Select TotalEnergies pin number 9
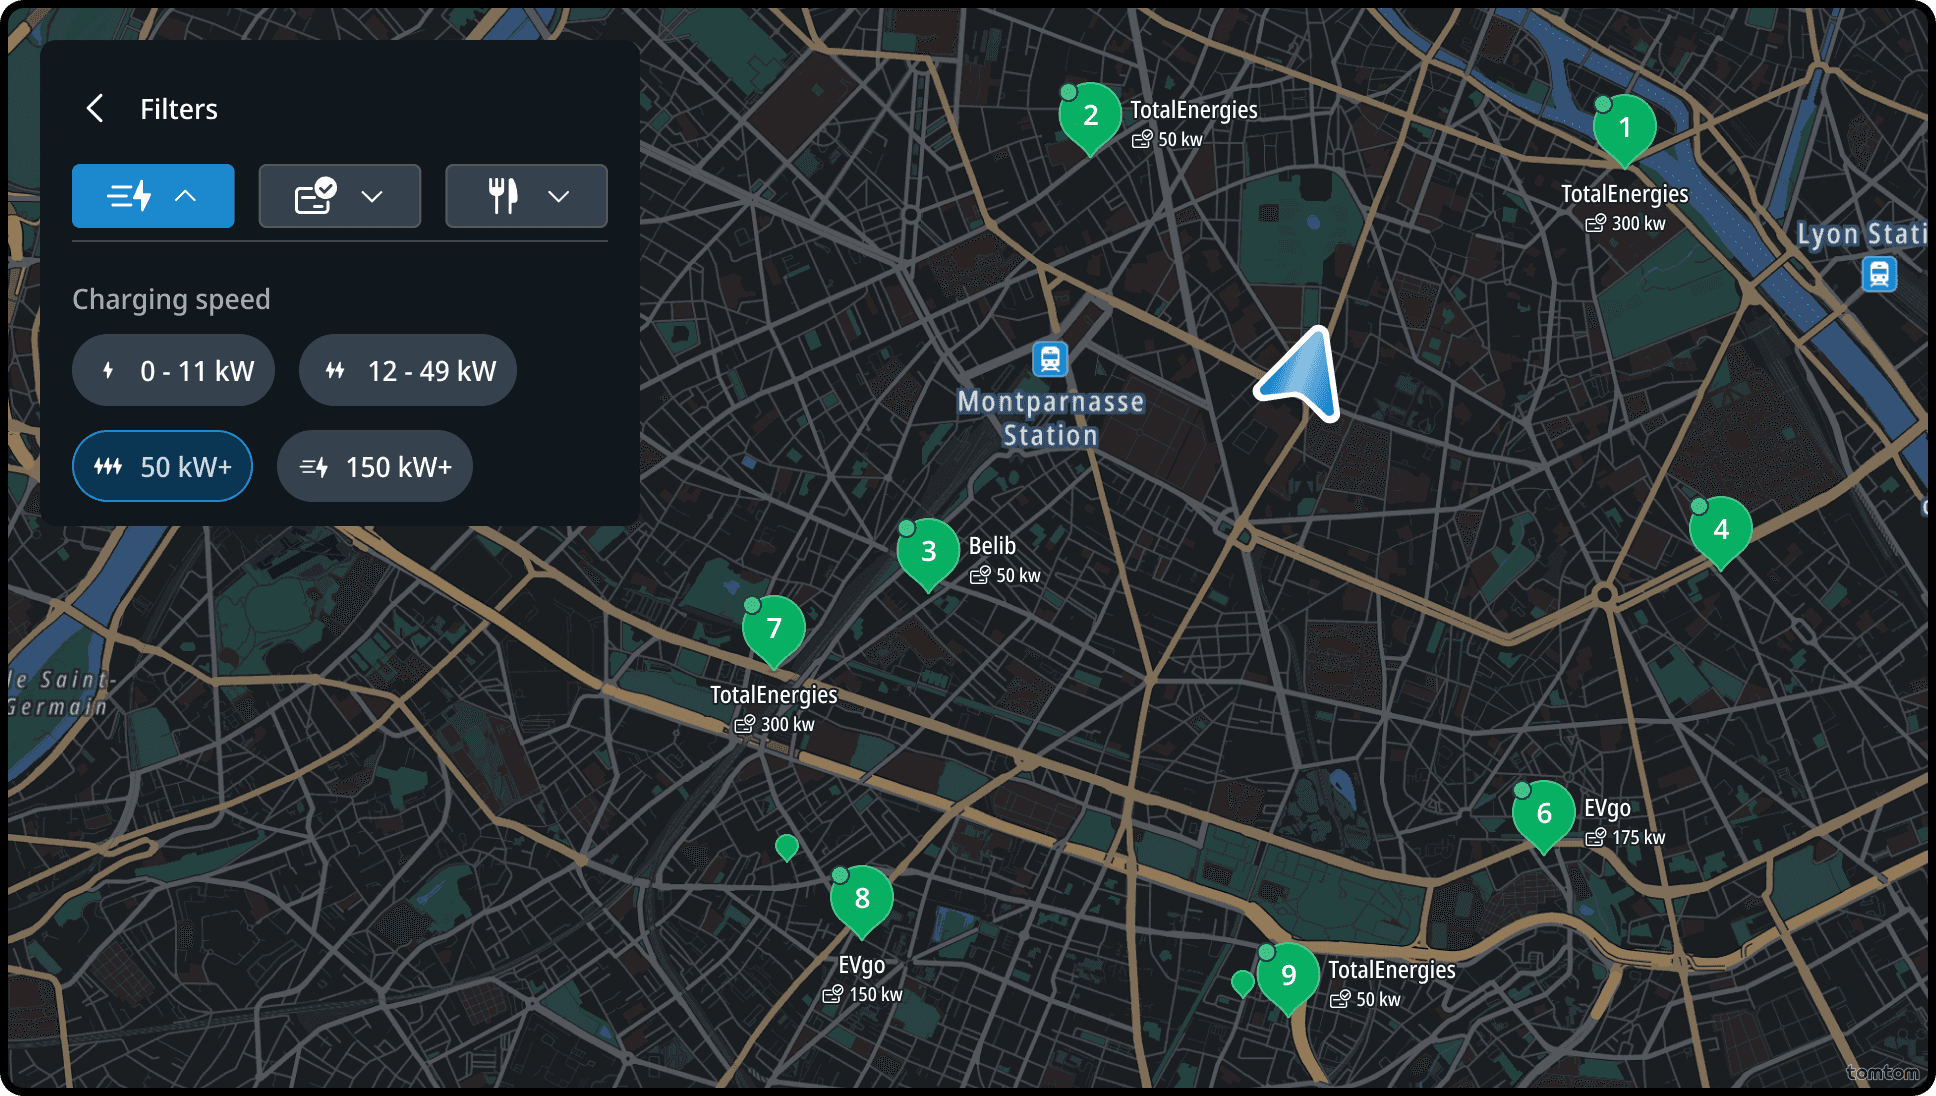This screenshot has height=1096, width=1936. [x=1288, y=975]
